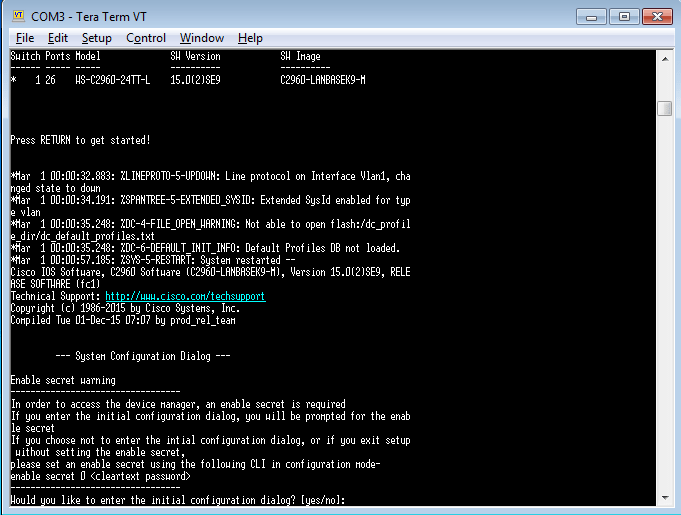Click the scrollbar up arrow

click(x=664, y=58)
